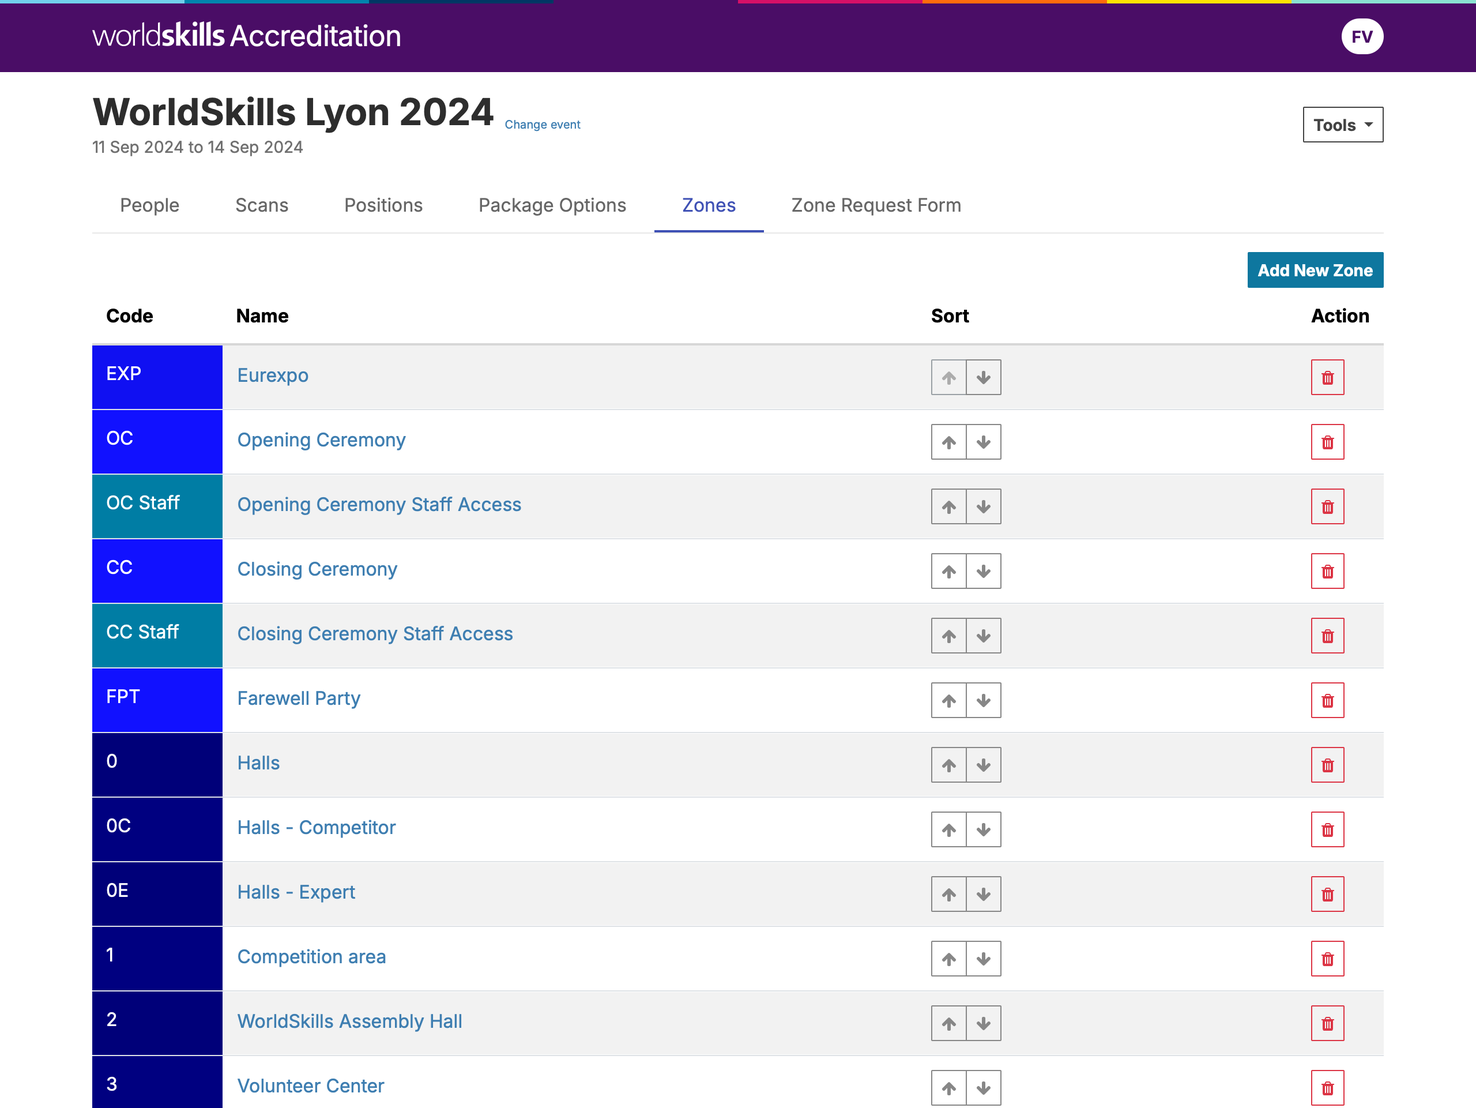The image size is (1476, 1108).
Task: Move Halls - Competitor zone down
Action: point(984,830)
